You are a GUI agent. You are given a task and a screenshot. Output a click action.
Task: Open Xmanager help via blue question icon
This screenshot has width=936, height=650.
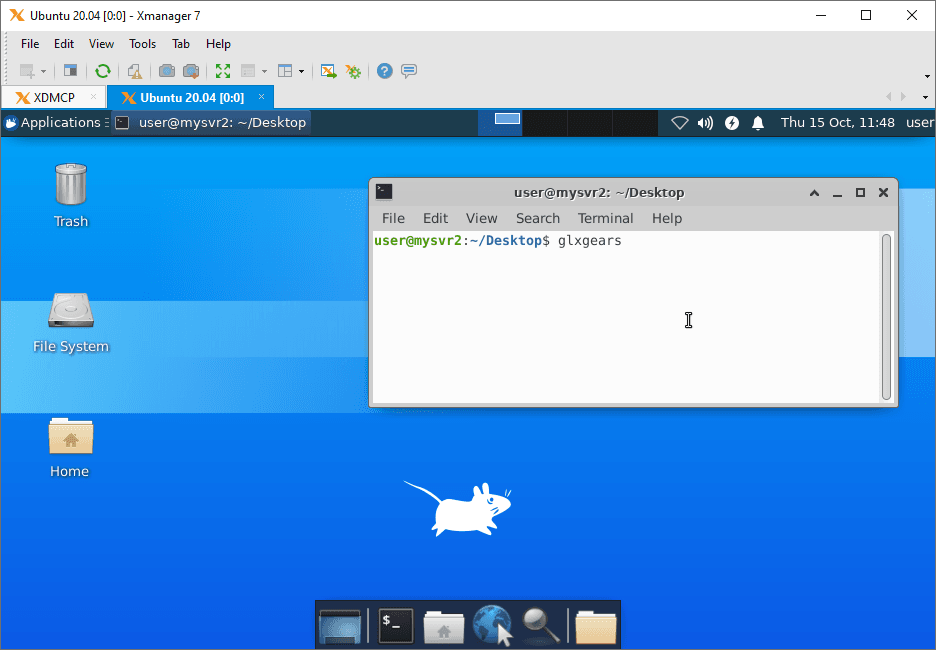tap(384, 71)
